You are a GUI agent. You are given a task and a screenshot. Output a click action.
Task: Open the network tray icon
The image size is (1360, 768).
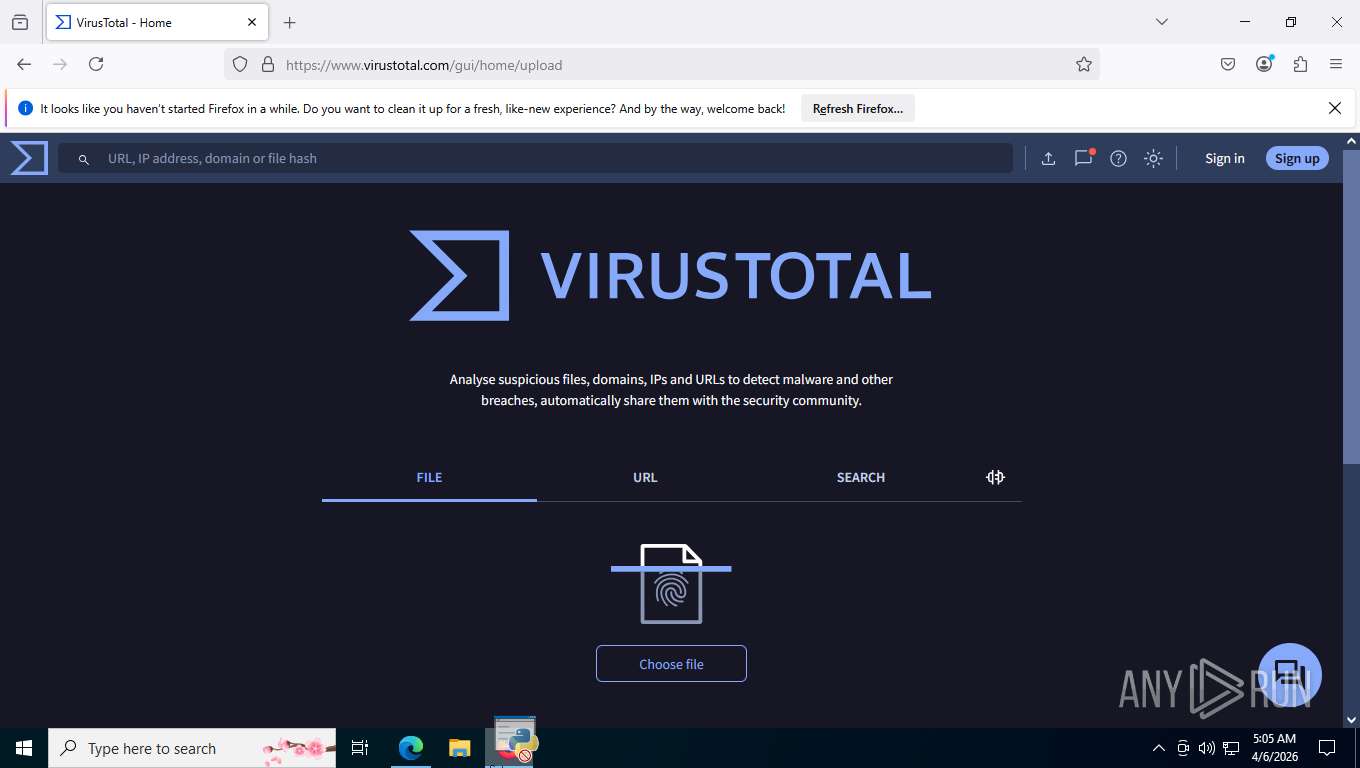click(x=1231, y=748)
